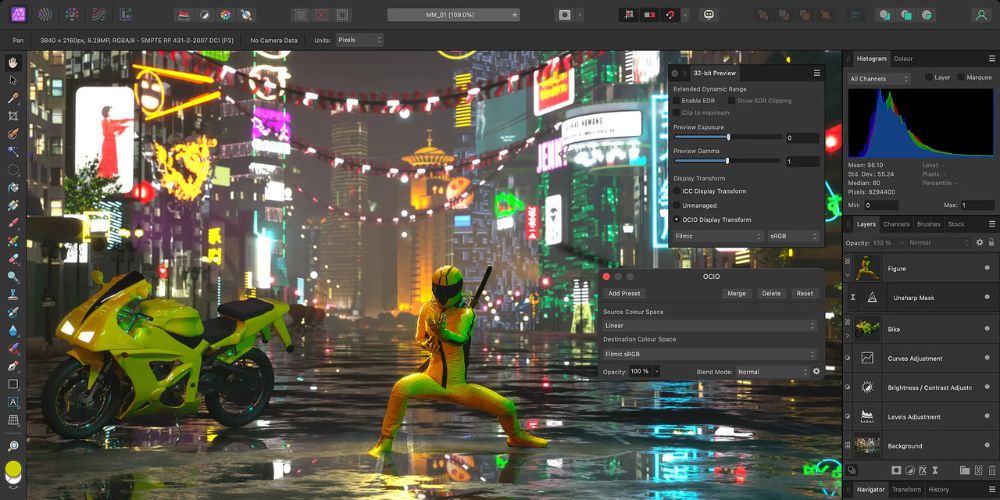
Task: Select the Zoom magnifier tool near the colour selector
Action: (x=13, y=446)
